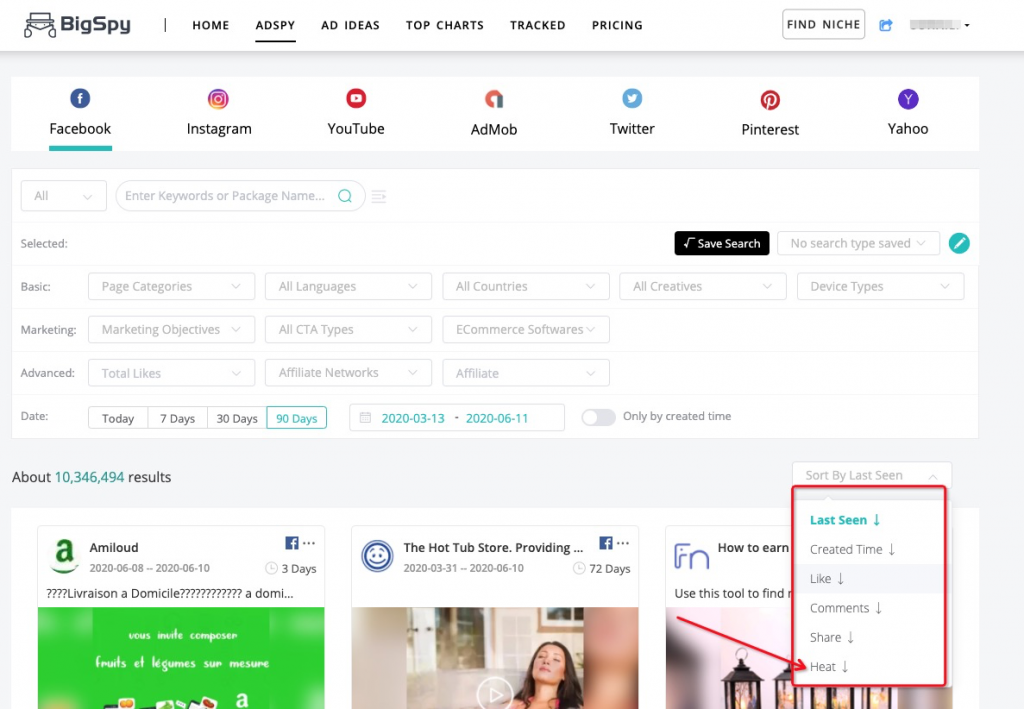
Task: Click the Amiloud advertiser avatar
Action: (x=64, y=556)
